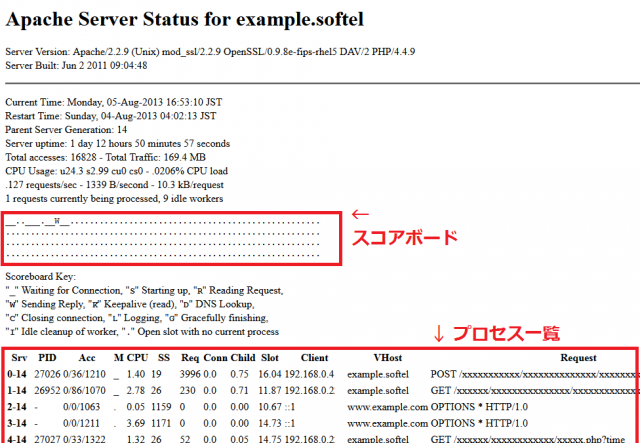Click the 'Total accesses: 16828' line
The height and width of the screenshot is (443, 640).
coord(105,157)
